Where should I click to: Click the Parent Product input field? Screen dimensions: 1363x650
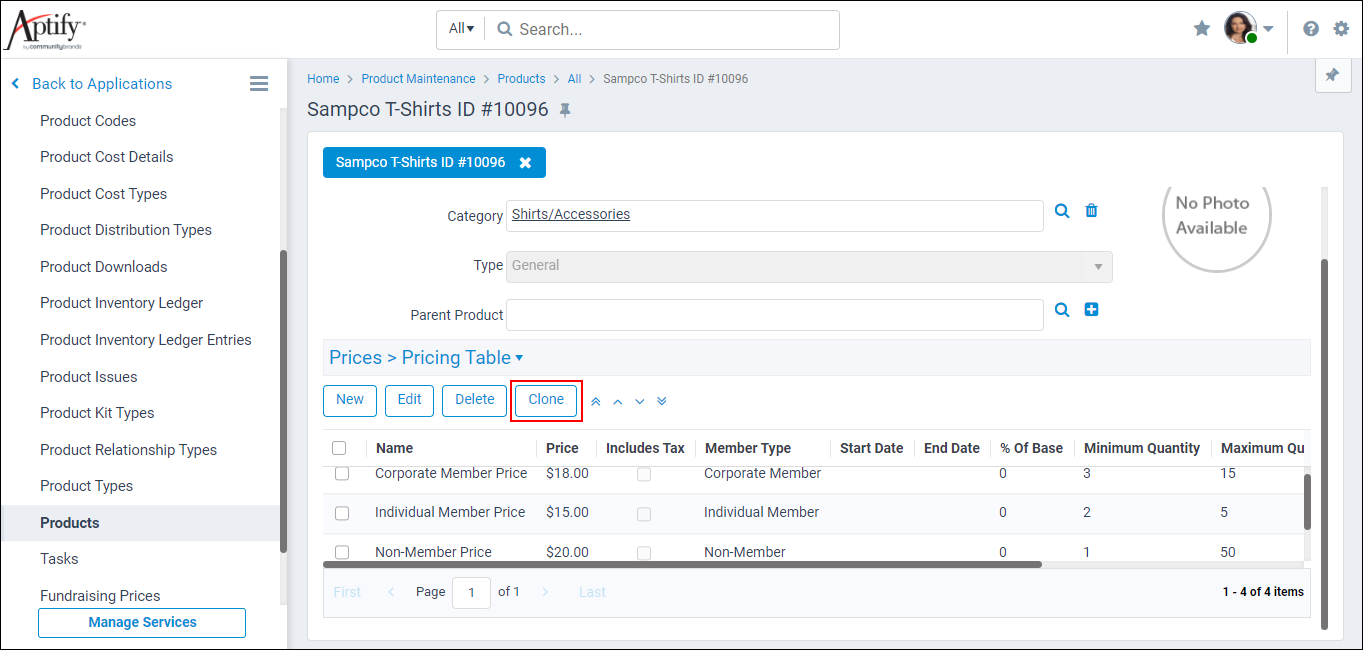coord(775,315)
